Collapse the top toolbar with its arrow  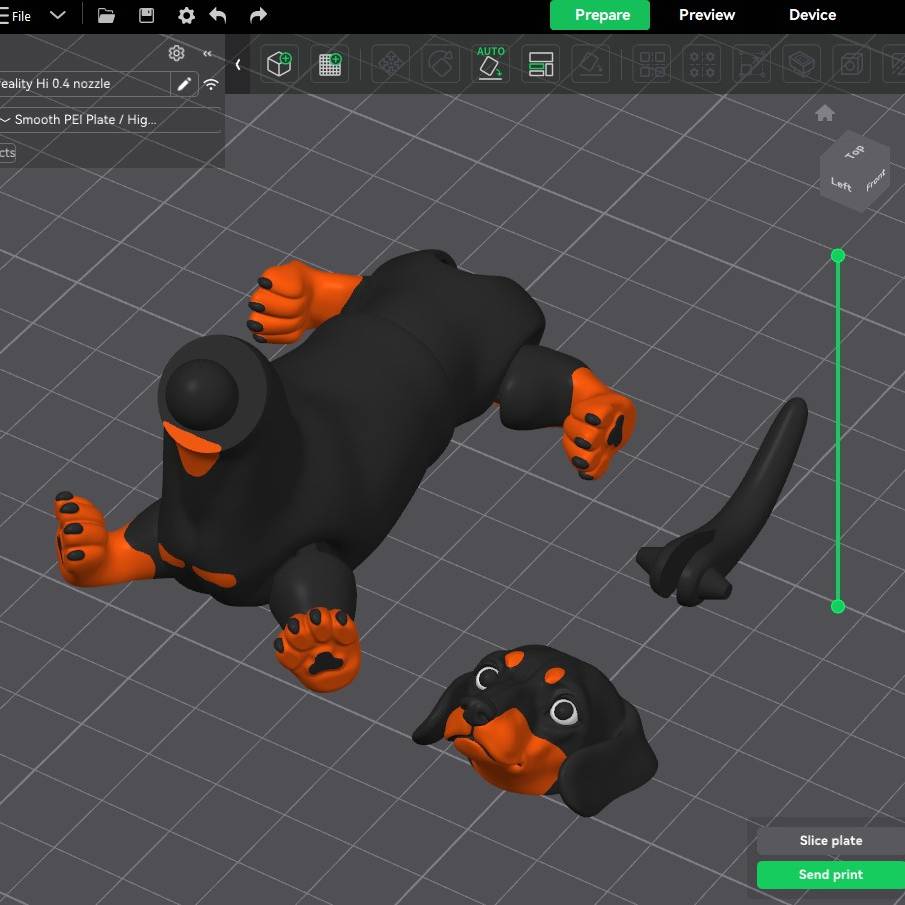click(238, 65)
